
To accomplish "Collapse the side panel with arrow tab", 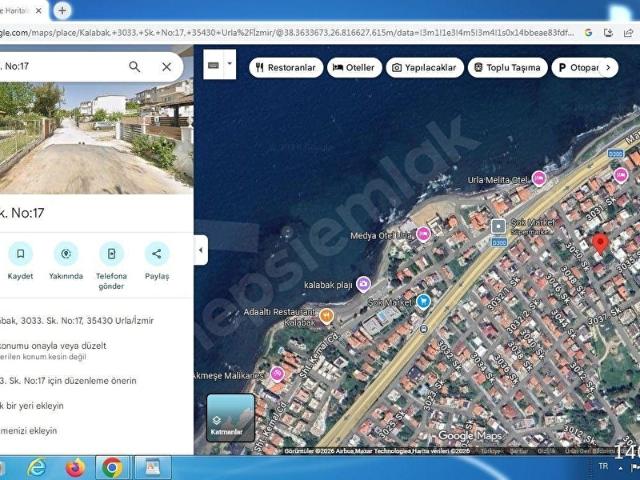I will point(200,250).
